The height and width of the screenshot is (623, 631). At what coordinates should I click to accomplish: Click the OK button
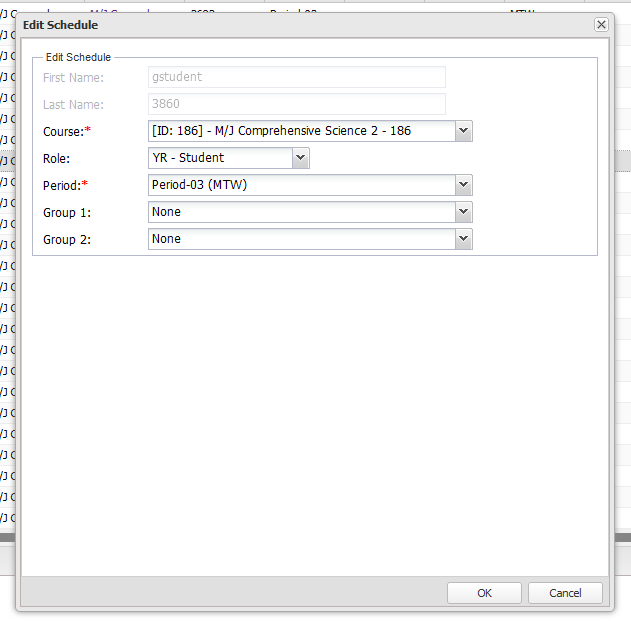[x=484, y=593]
